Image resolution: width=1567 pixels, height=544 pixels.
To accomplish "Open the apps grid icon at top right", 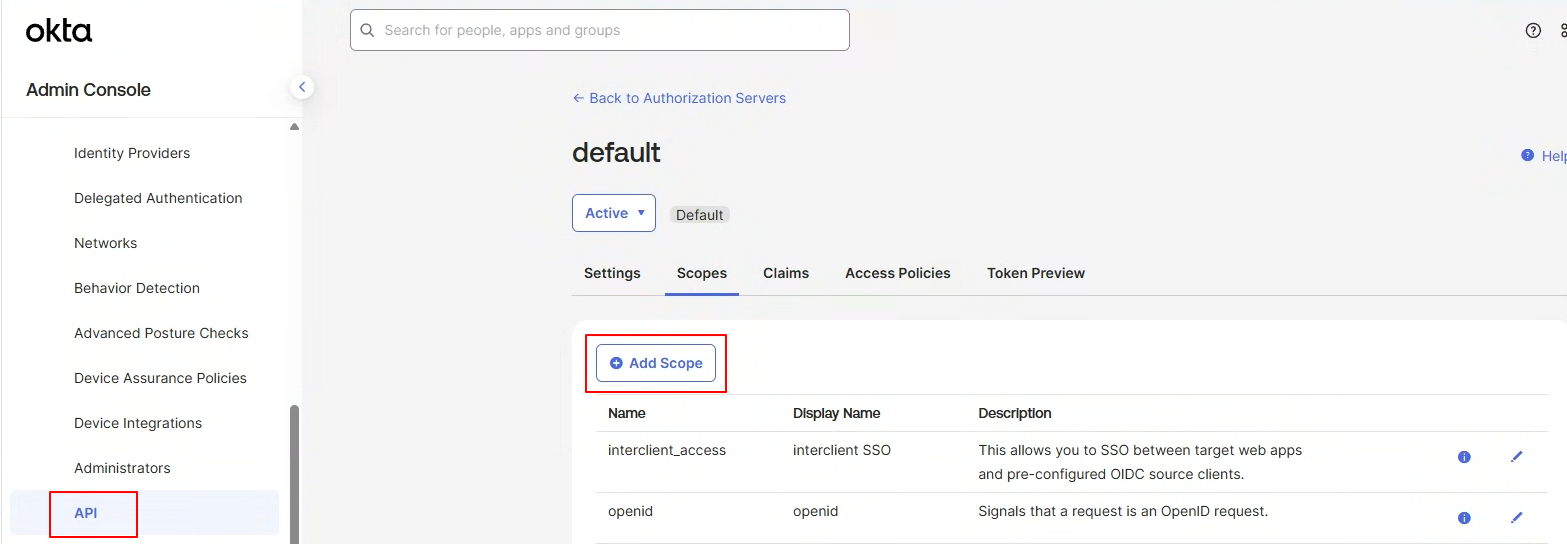I will coord(1563,30).
